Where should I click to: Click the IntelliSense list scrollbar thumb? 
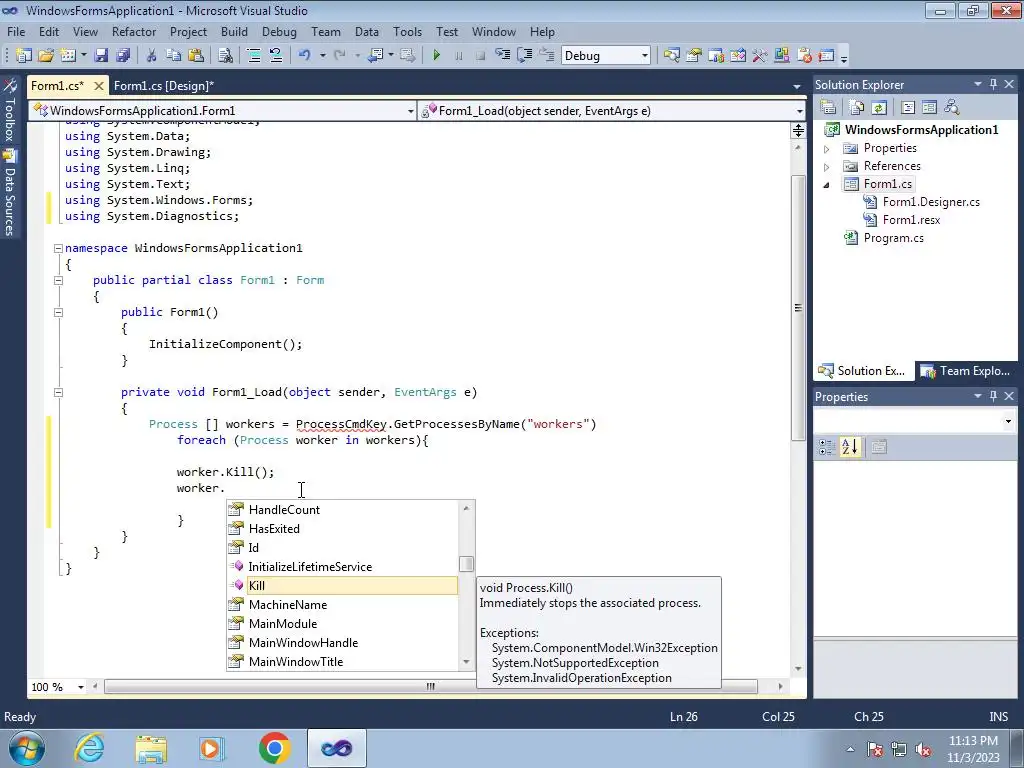click(x=466, y=564)
